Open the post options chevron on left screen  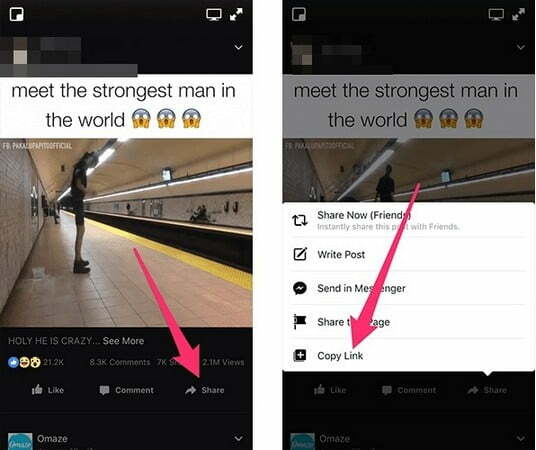238,47
